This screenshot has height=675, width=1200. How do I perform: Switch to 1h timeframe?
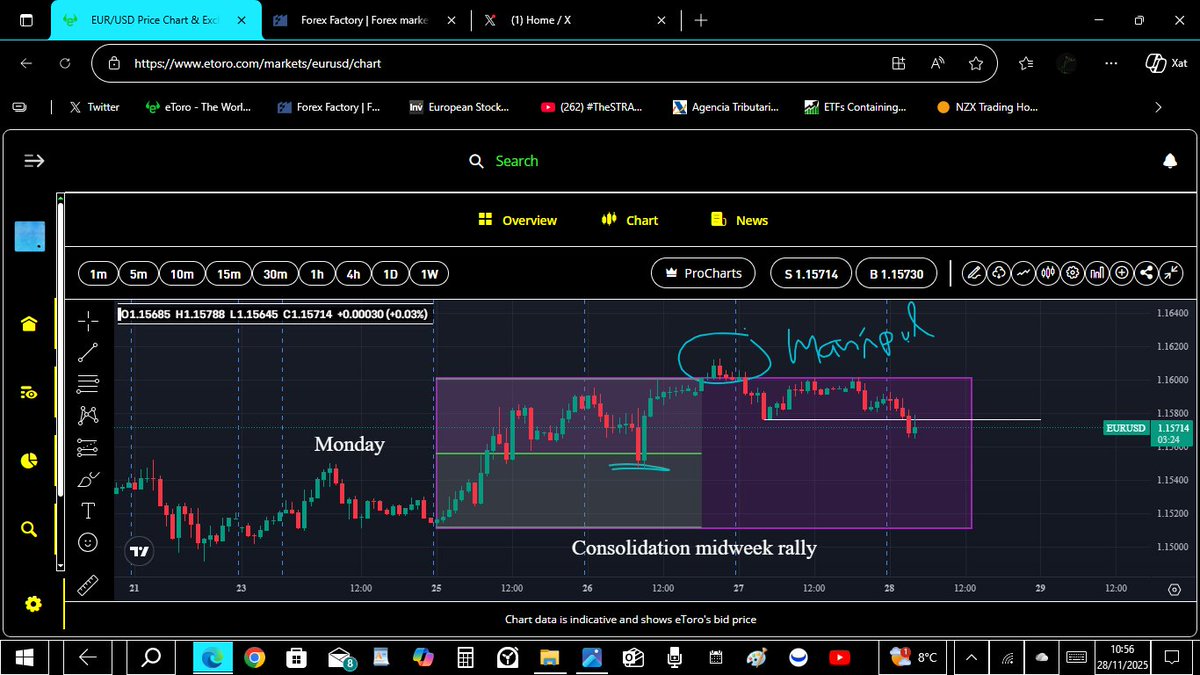pyautogui.click(x=317, y=274)
